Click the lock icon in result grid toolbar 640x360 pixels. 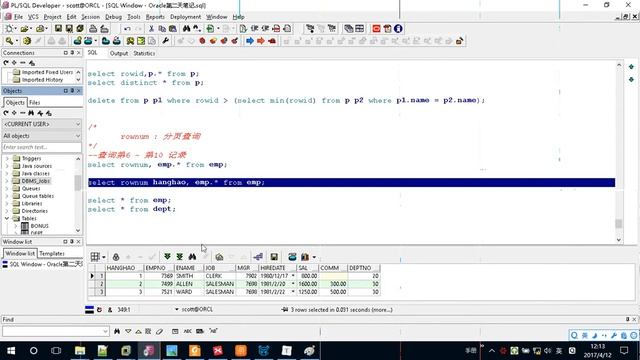click(x=116, y=257)
